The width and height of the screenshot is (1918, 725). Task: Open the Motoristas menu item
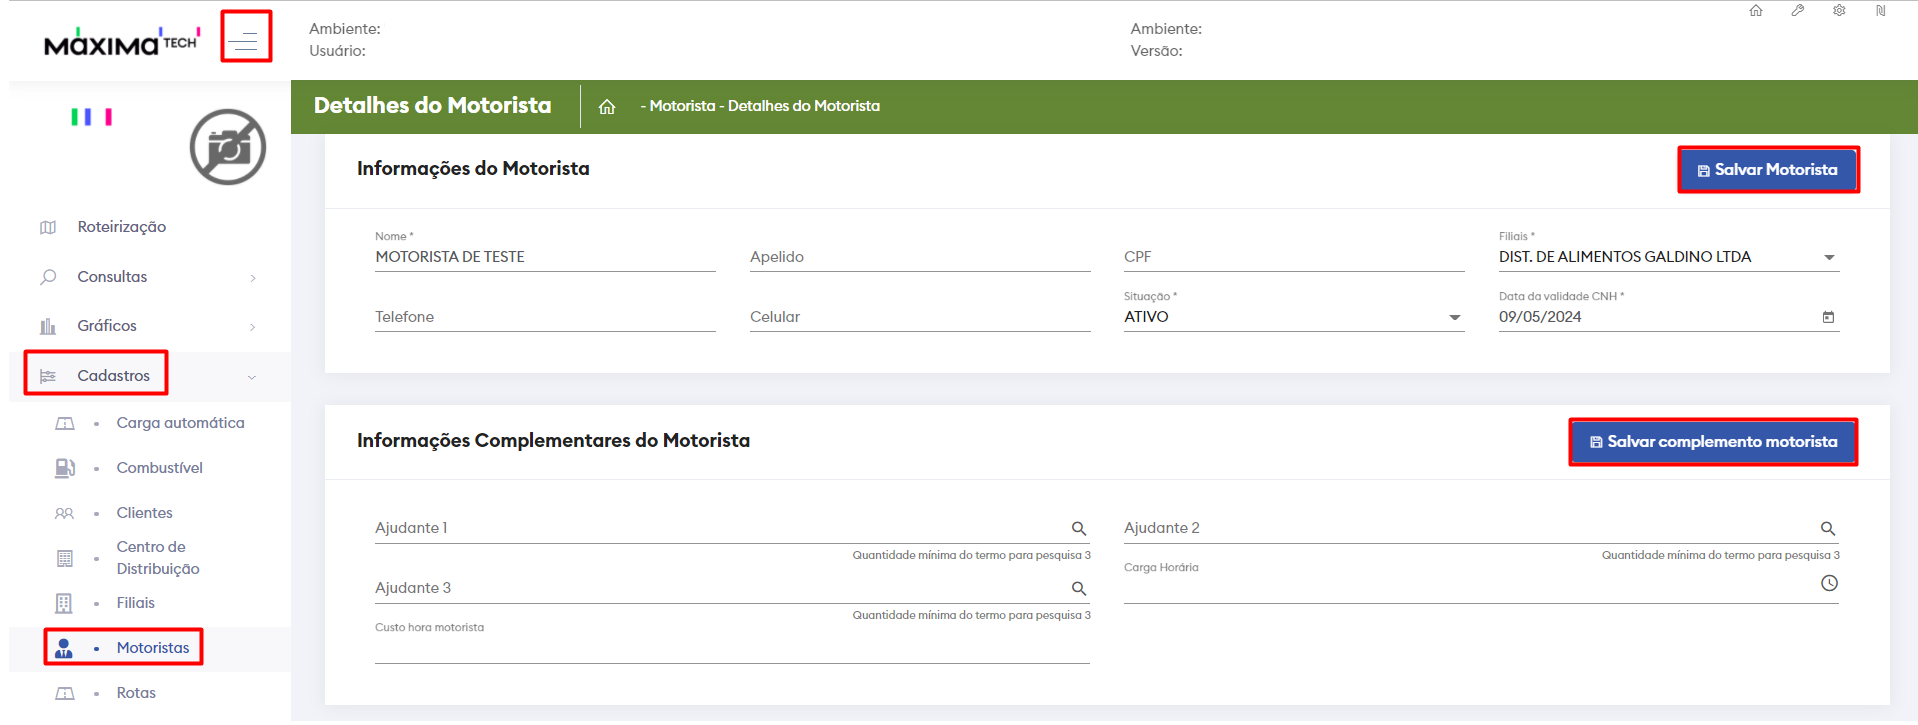(x=152, y=648)
